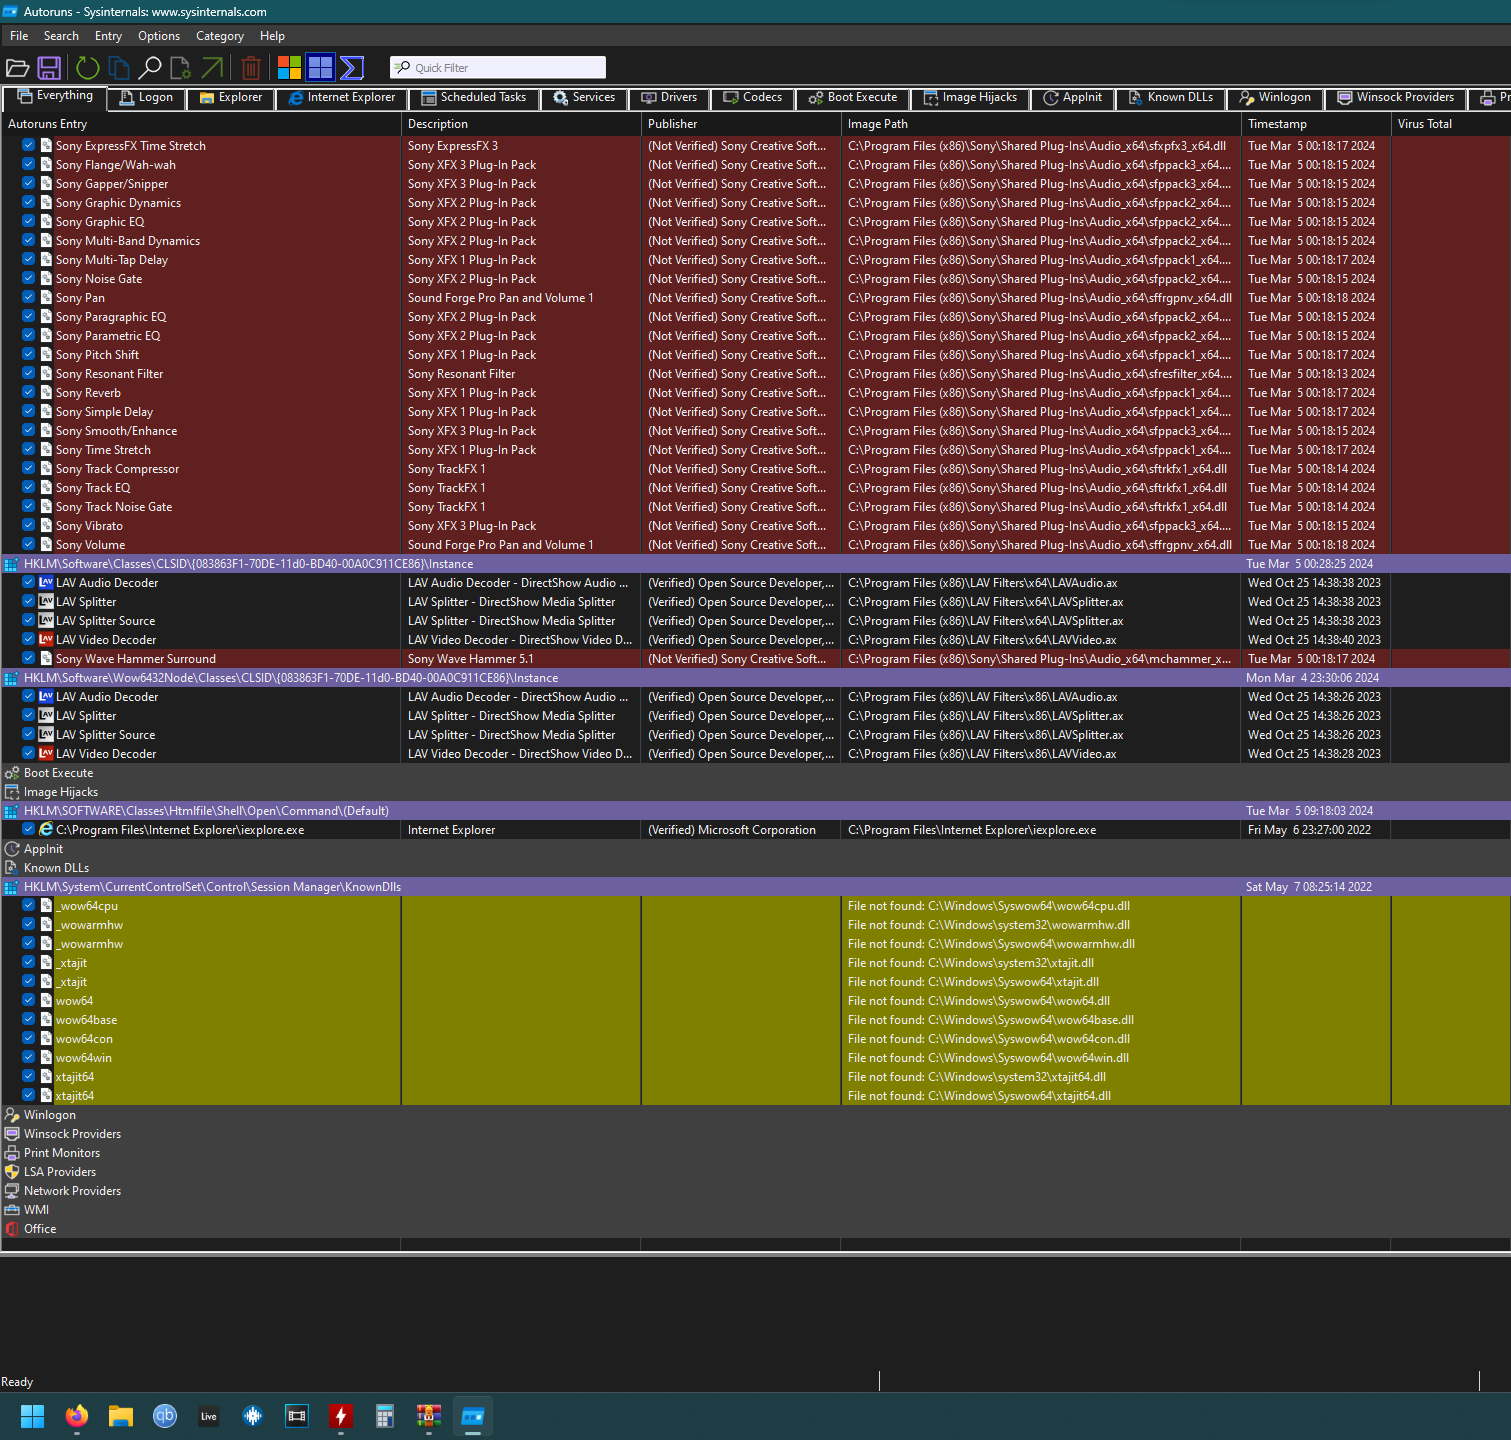Sort by the Timestamp column header
The image size is (1511, 1440).
pyautogui.click(x=1277, y=124)
